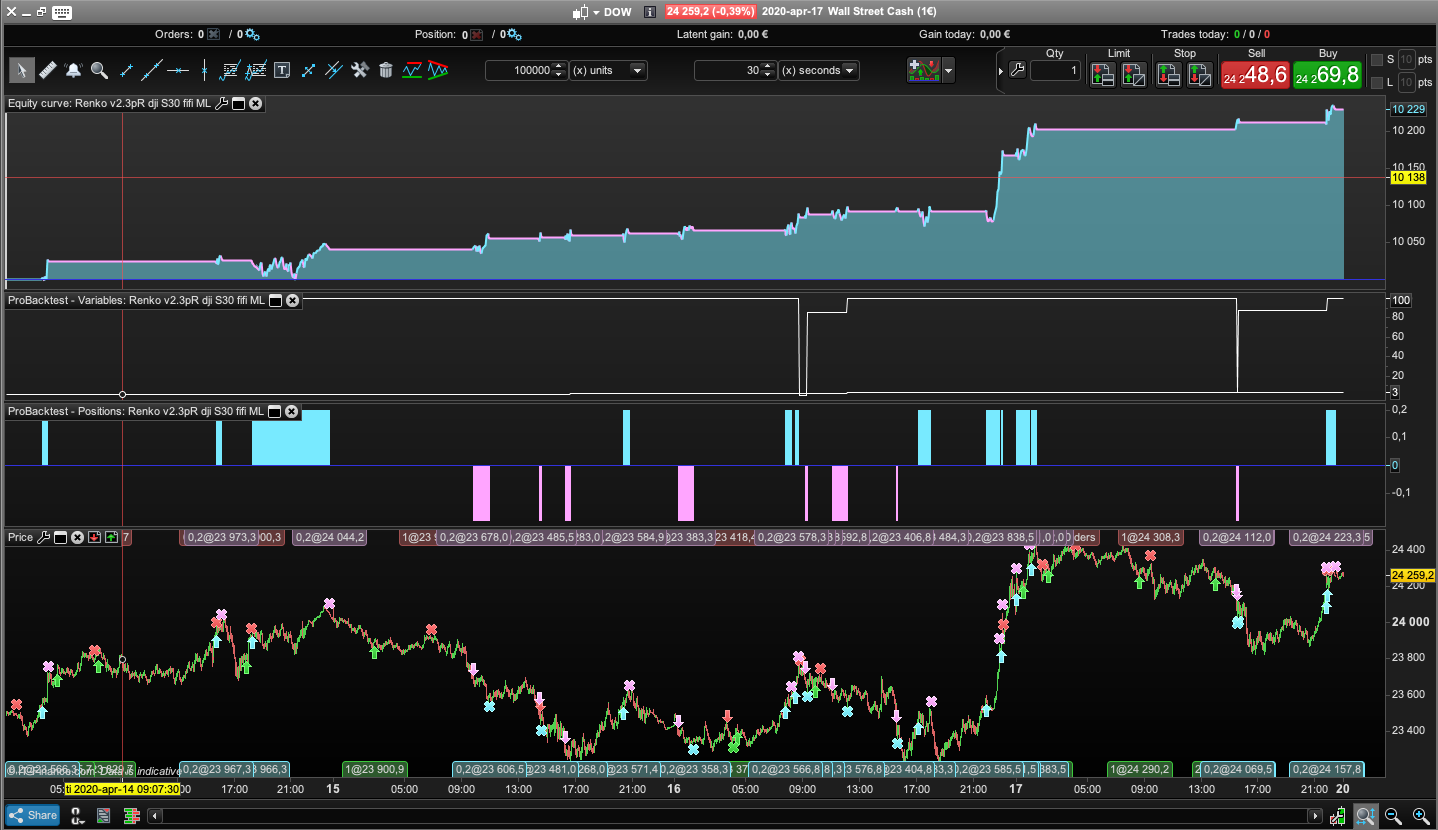The height and width of the screenshot is (830, 1438).
Task: Click the S points value field
Action: (1407, 60)
